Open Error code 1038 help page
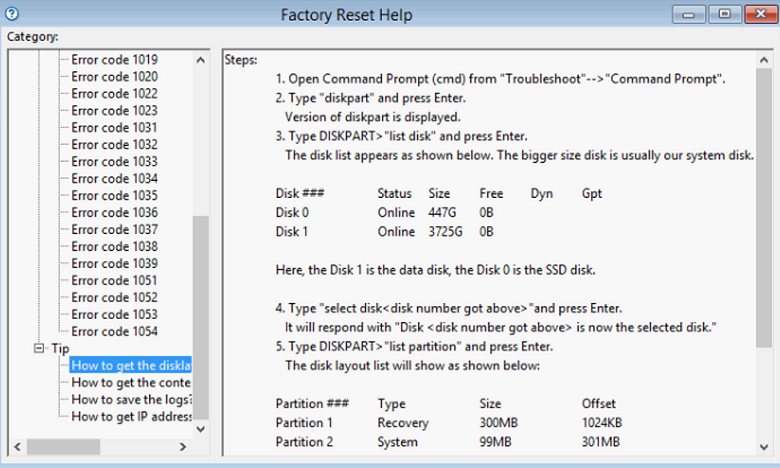The image size is (780, 468). [114, 246]
